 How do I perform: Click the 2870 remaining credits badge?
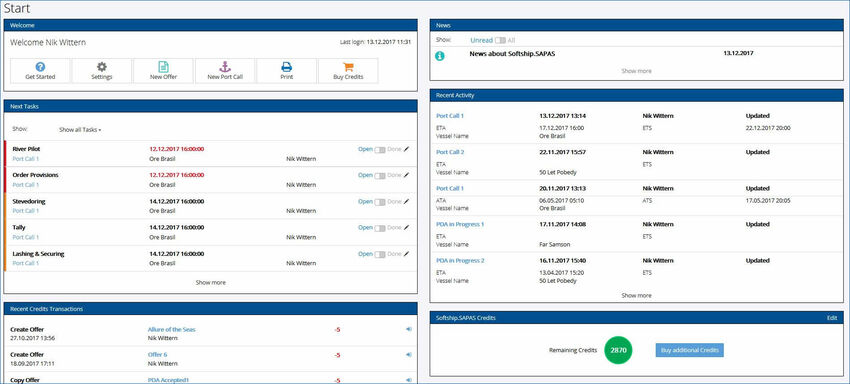click(x=618, y=350)
